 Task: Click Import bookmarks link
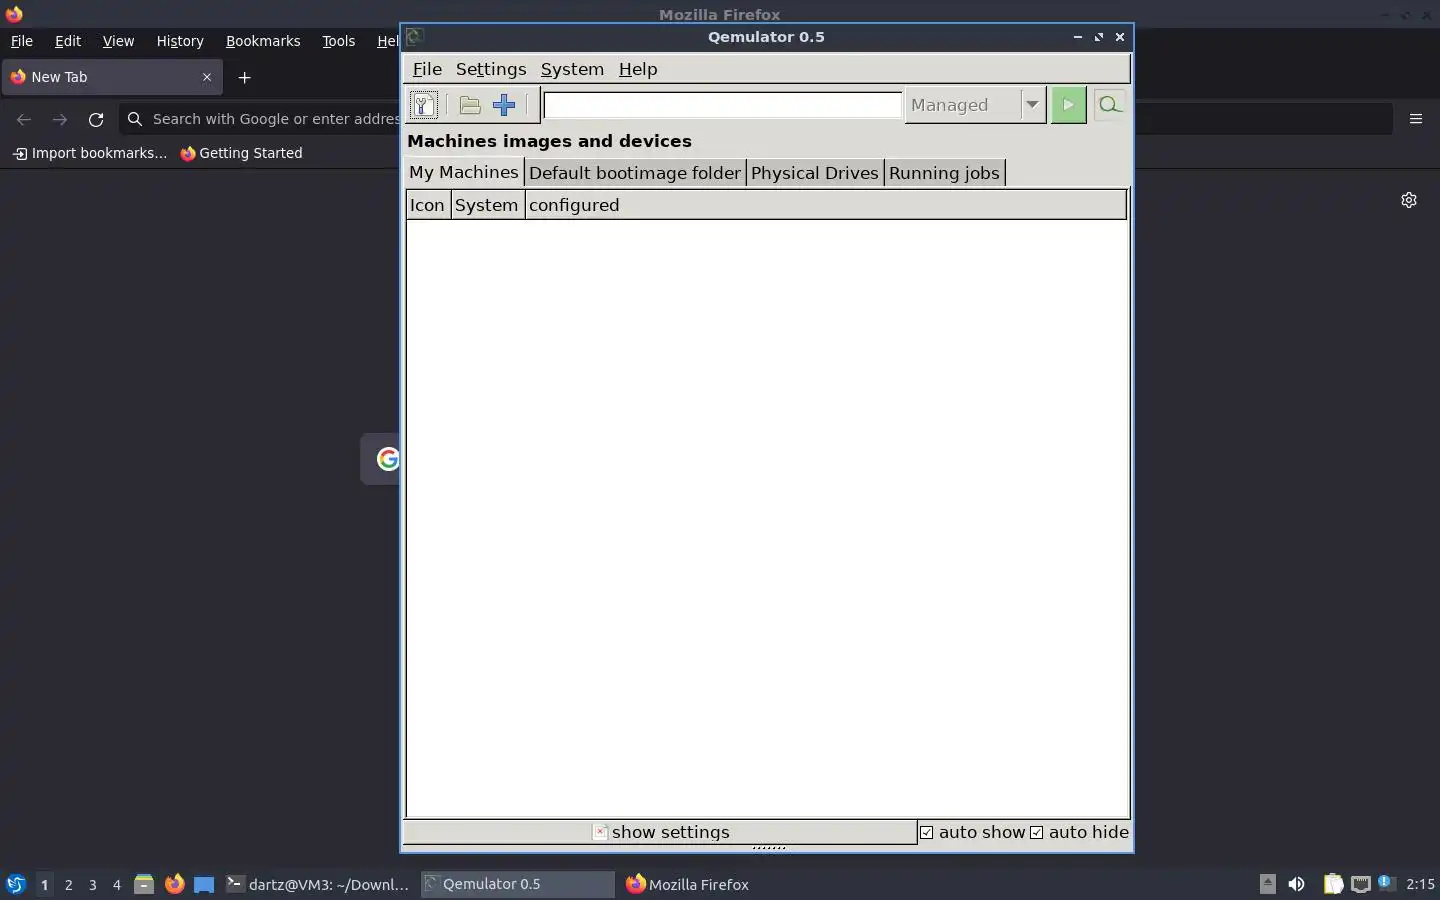[89, 153]
